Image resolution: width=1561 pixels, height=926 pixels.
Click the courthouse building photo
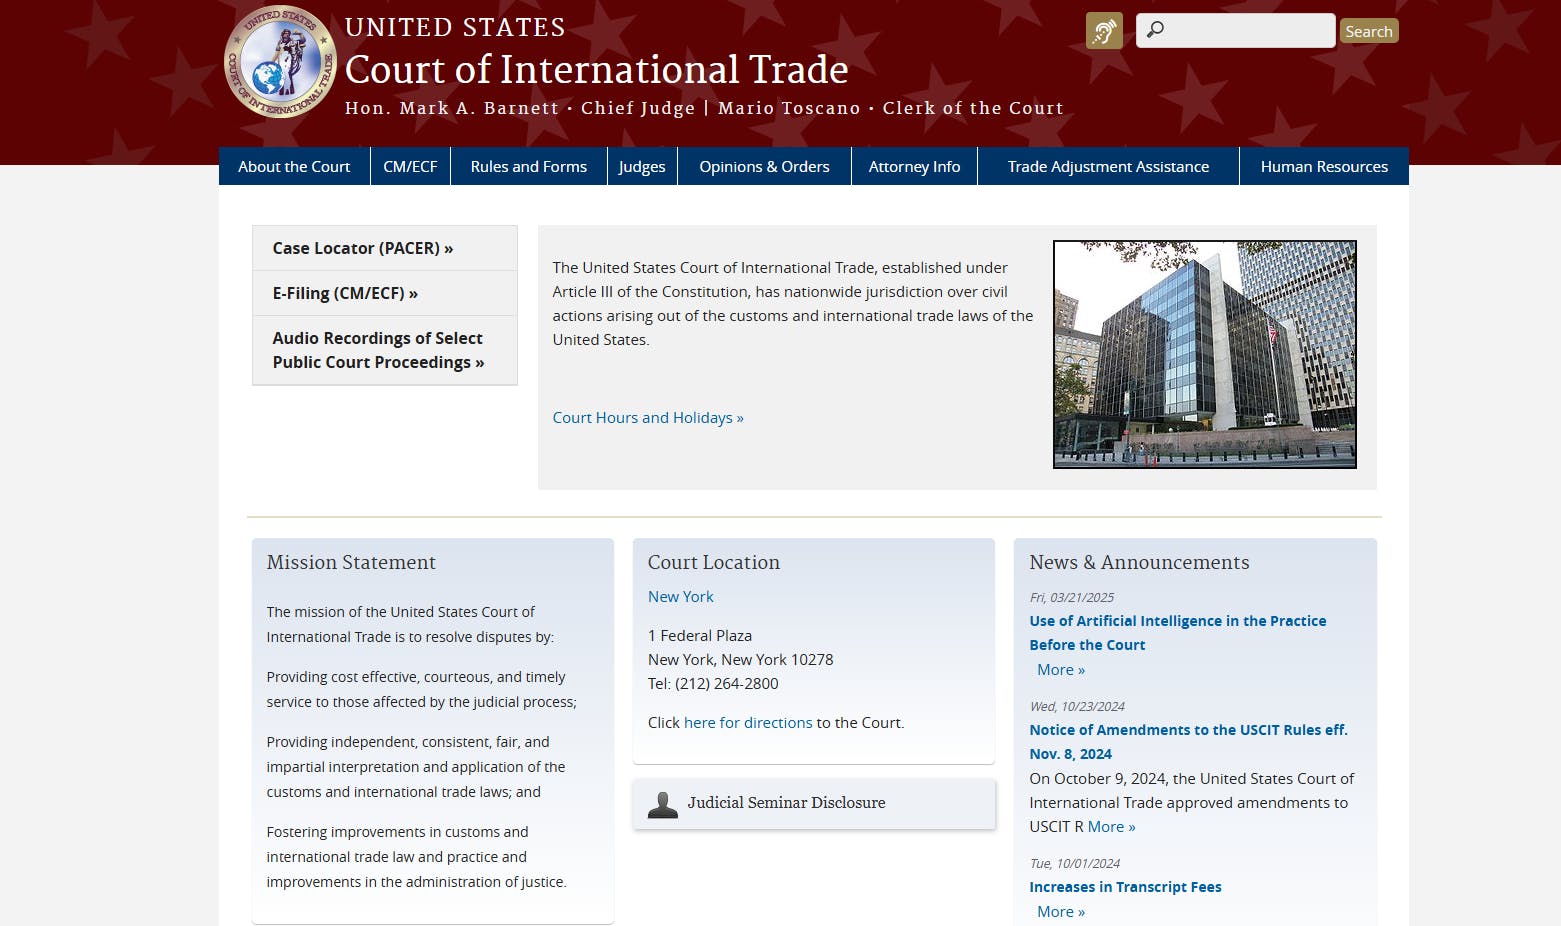point(1204,354)
